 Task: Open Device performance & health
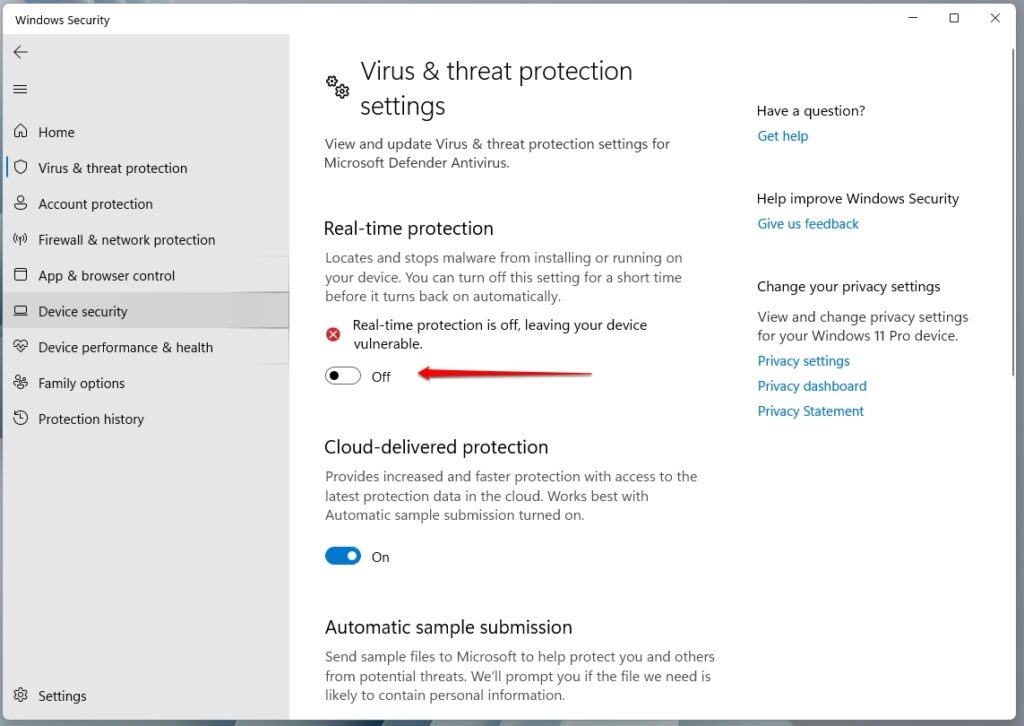[125, 347]
